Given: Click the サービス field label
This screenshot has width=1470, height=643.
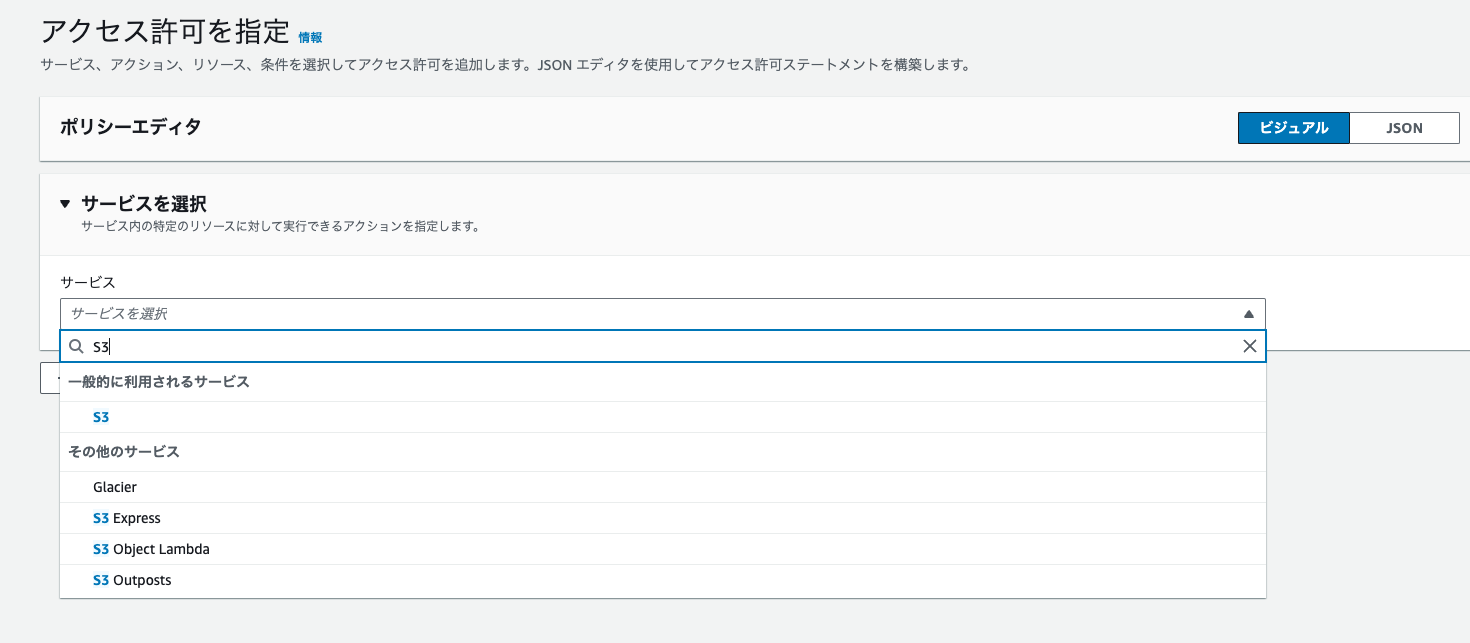Looking at the screenshot, I should pyautogui.click(x=88, y=282).
